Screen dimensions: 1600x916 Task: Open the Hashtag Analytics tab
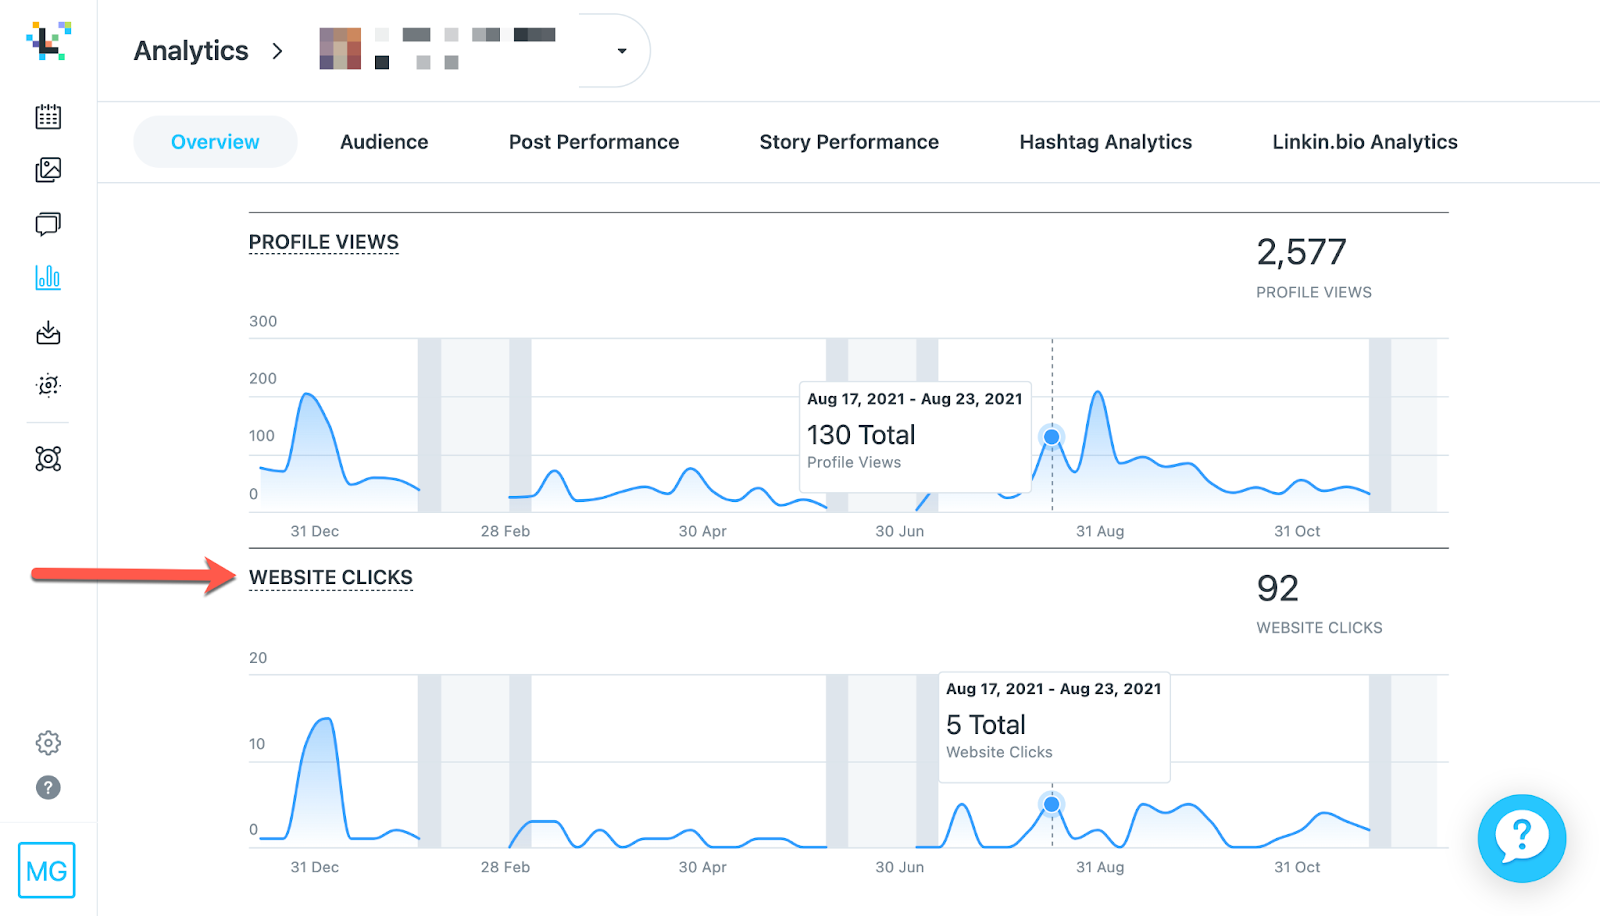pos(1105,141)
